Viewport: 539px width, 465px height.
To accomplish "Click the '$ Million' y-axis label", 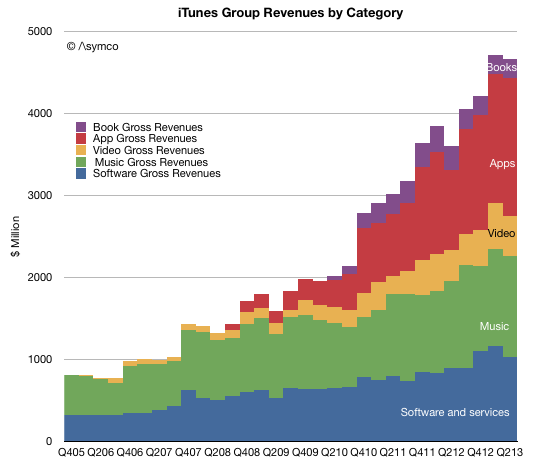I will 15,236.
